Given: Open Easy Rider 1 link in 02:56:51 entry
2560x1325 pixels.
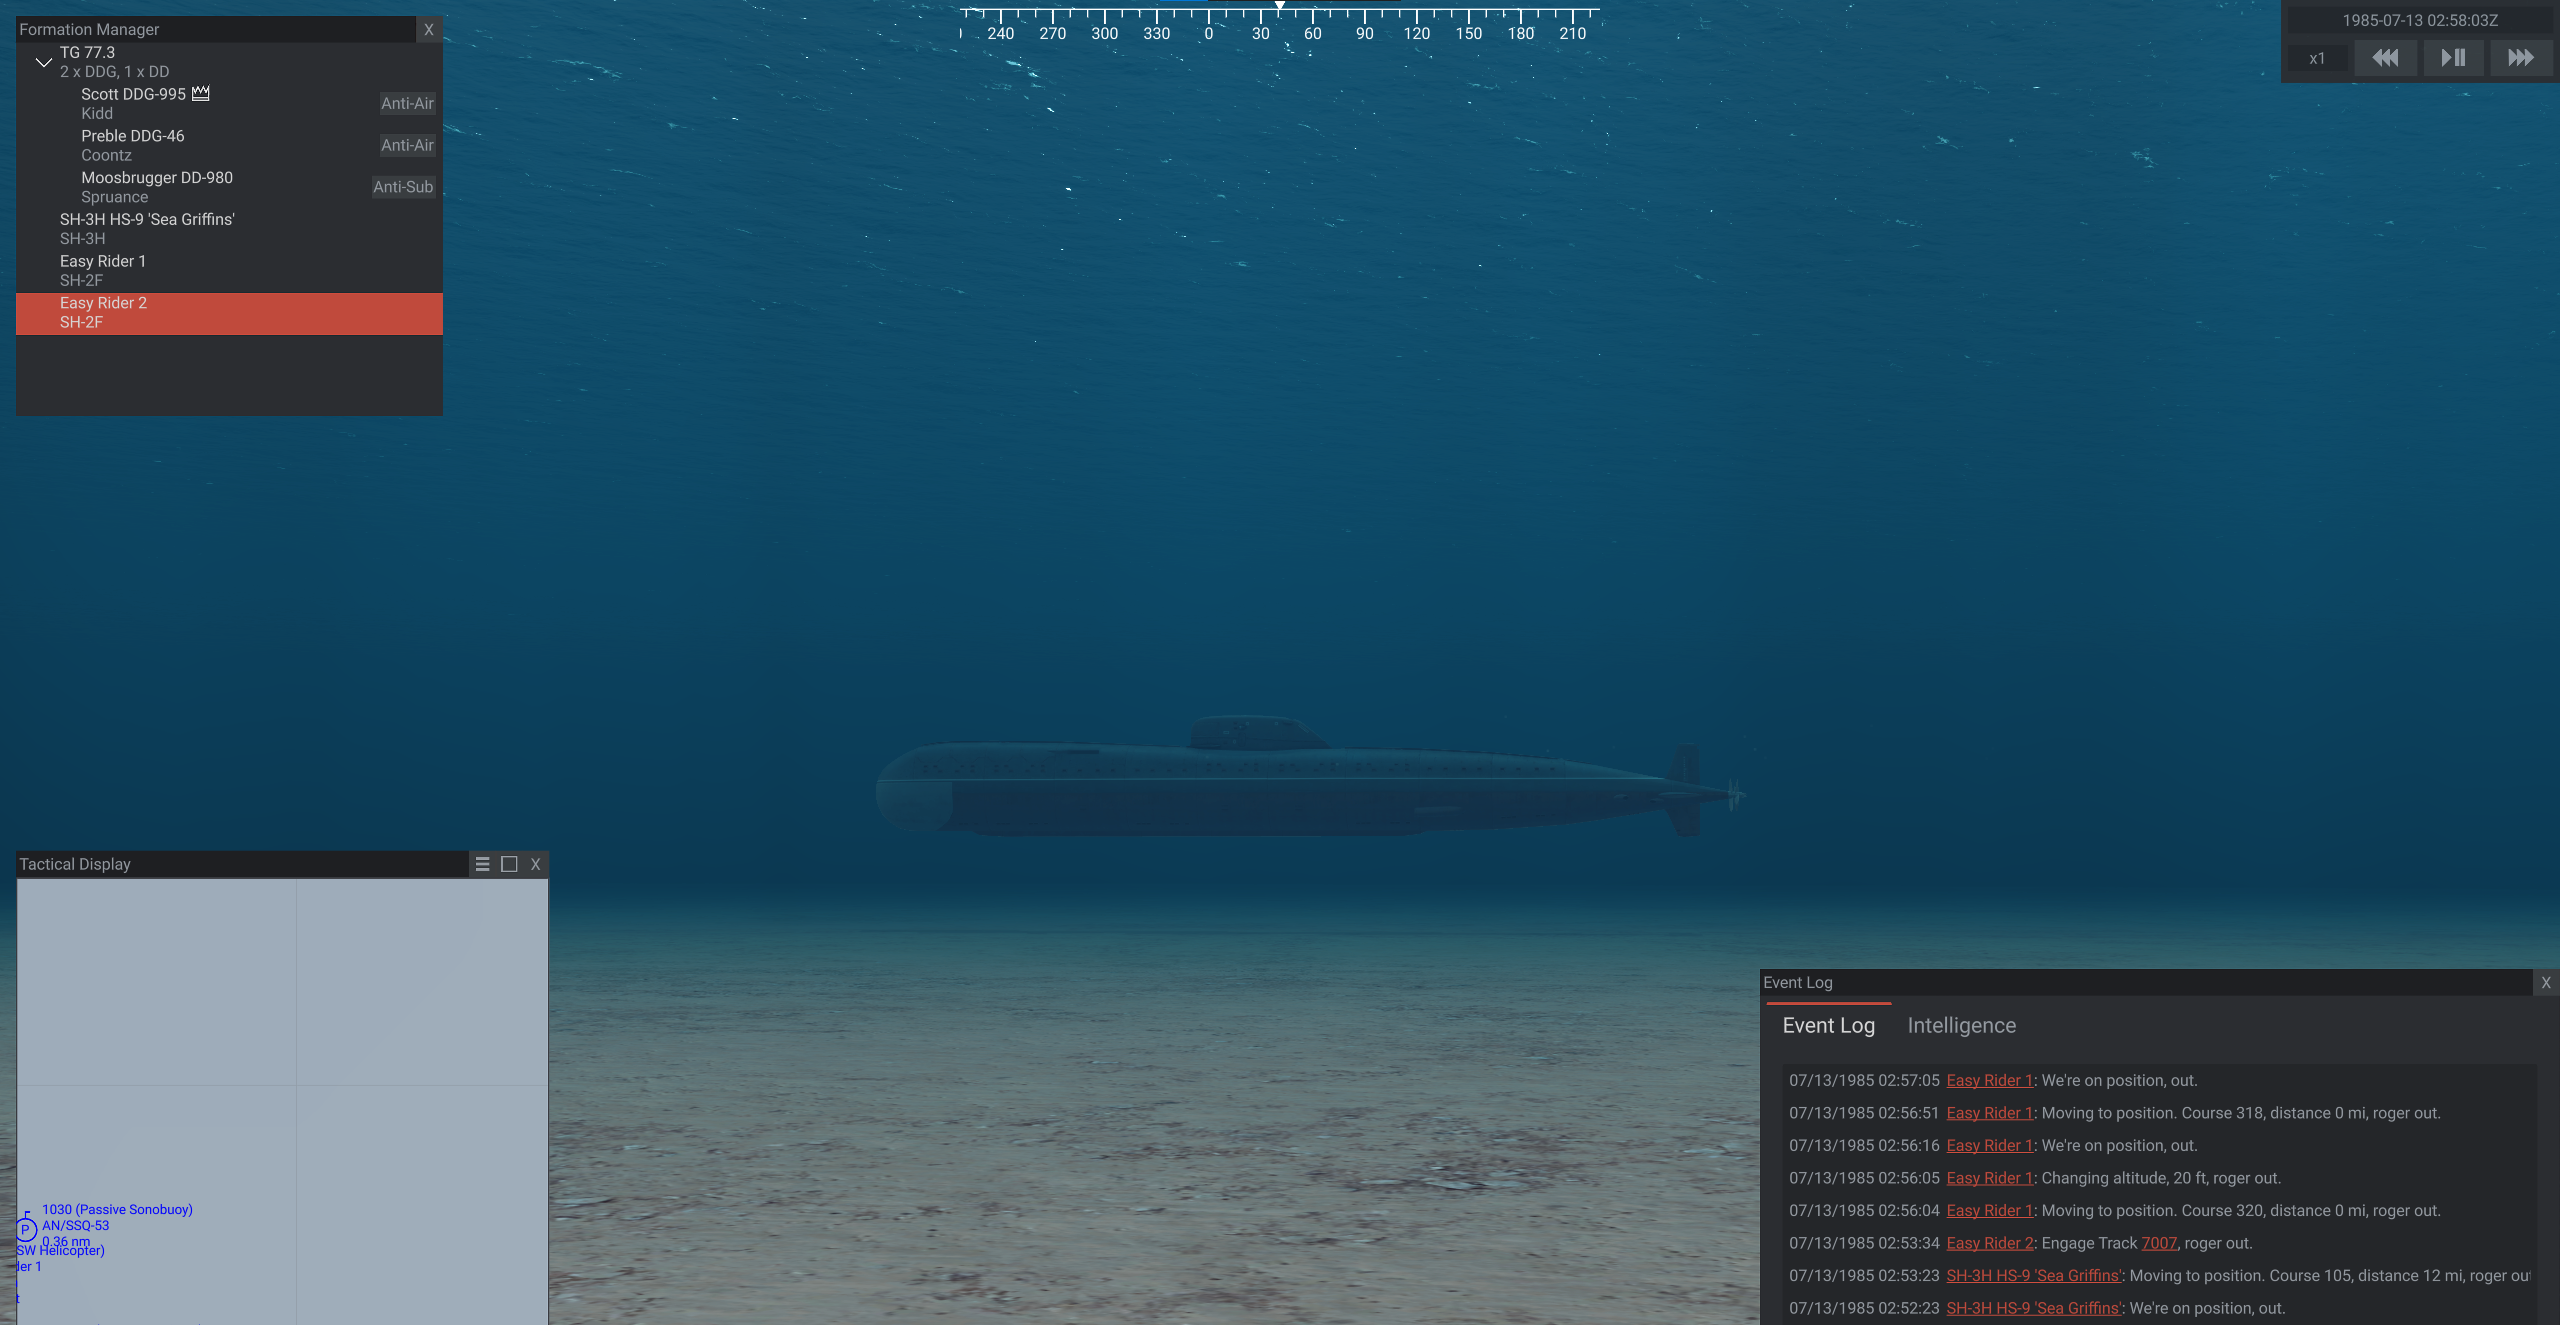Looking at the screenshot, I should pyautogui.click(x=1989, y=1114).
